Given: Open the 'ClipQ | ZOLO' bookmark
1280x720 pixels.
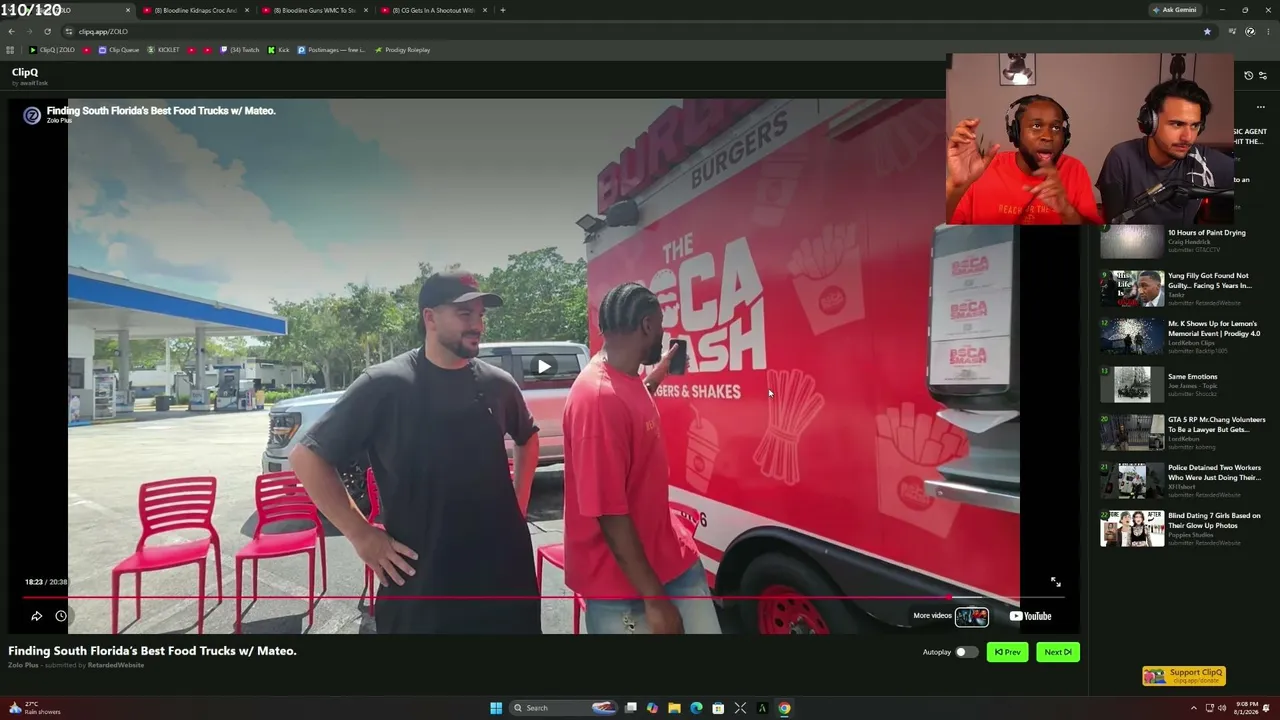Looking at the screenshot, I should [x=52, y=50].
